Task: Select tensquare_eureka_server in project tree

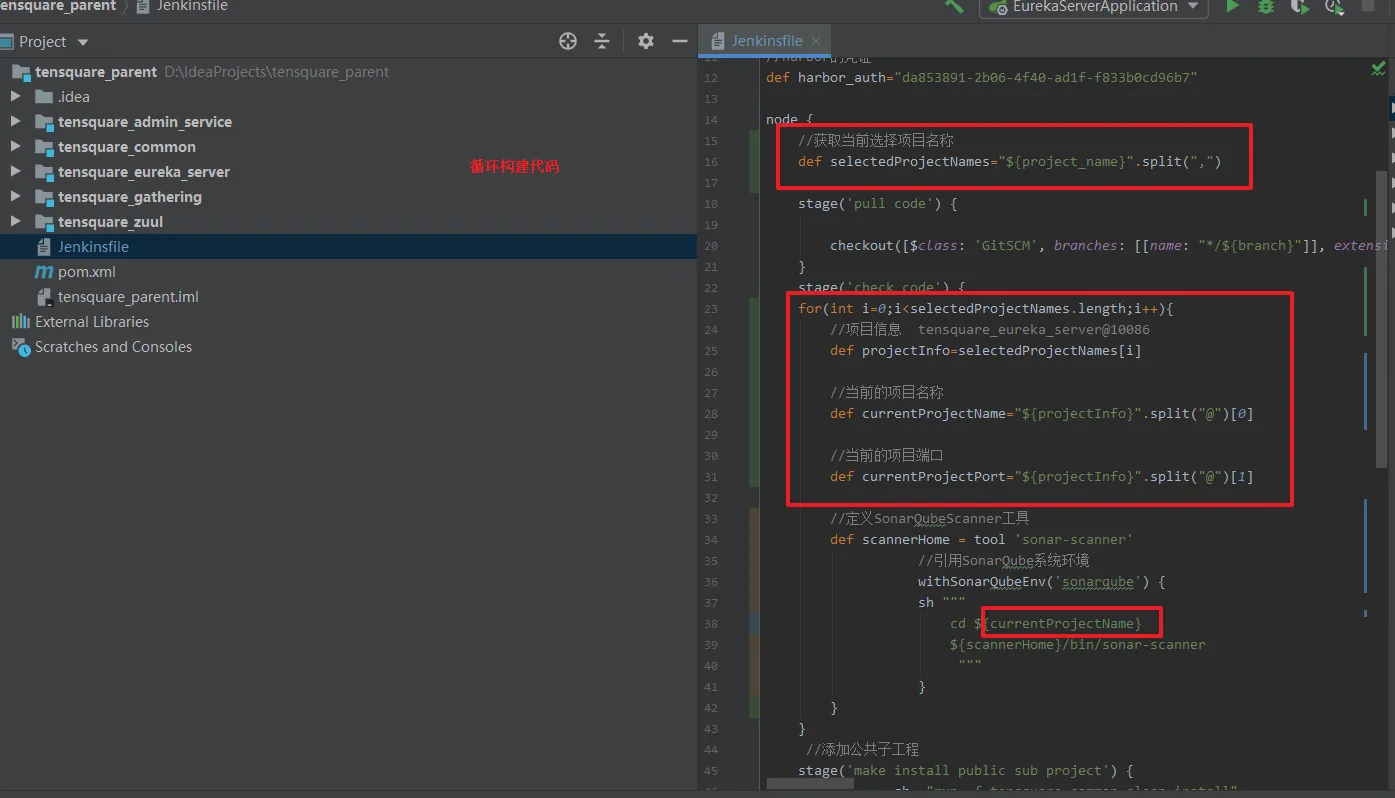Action: tap(144, 172)
